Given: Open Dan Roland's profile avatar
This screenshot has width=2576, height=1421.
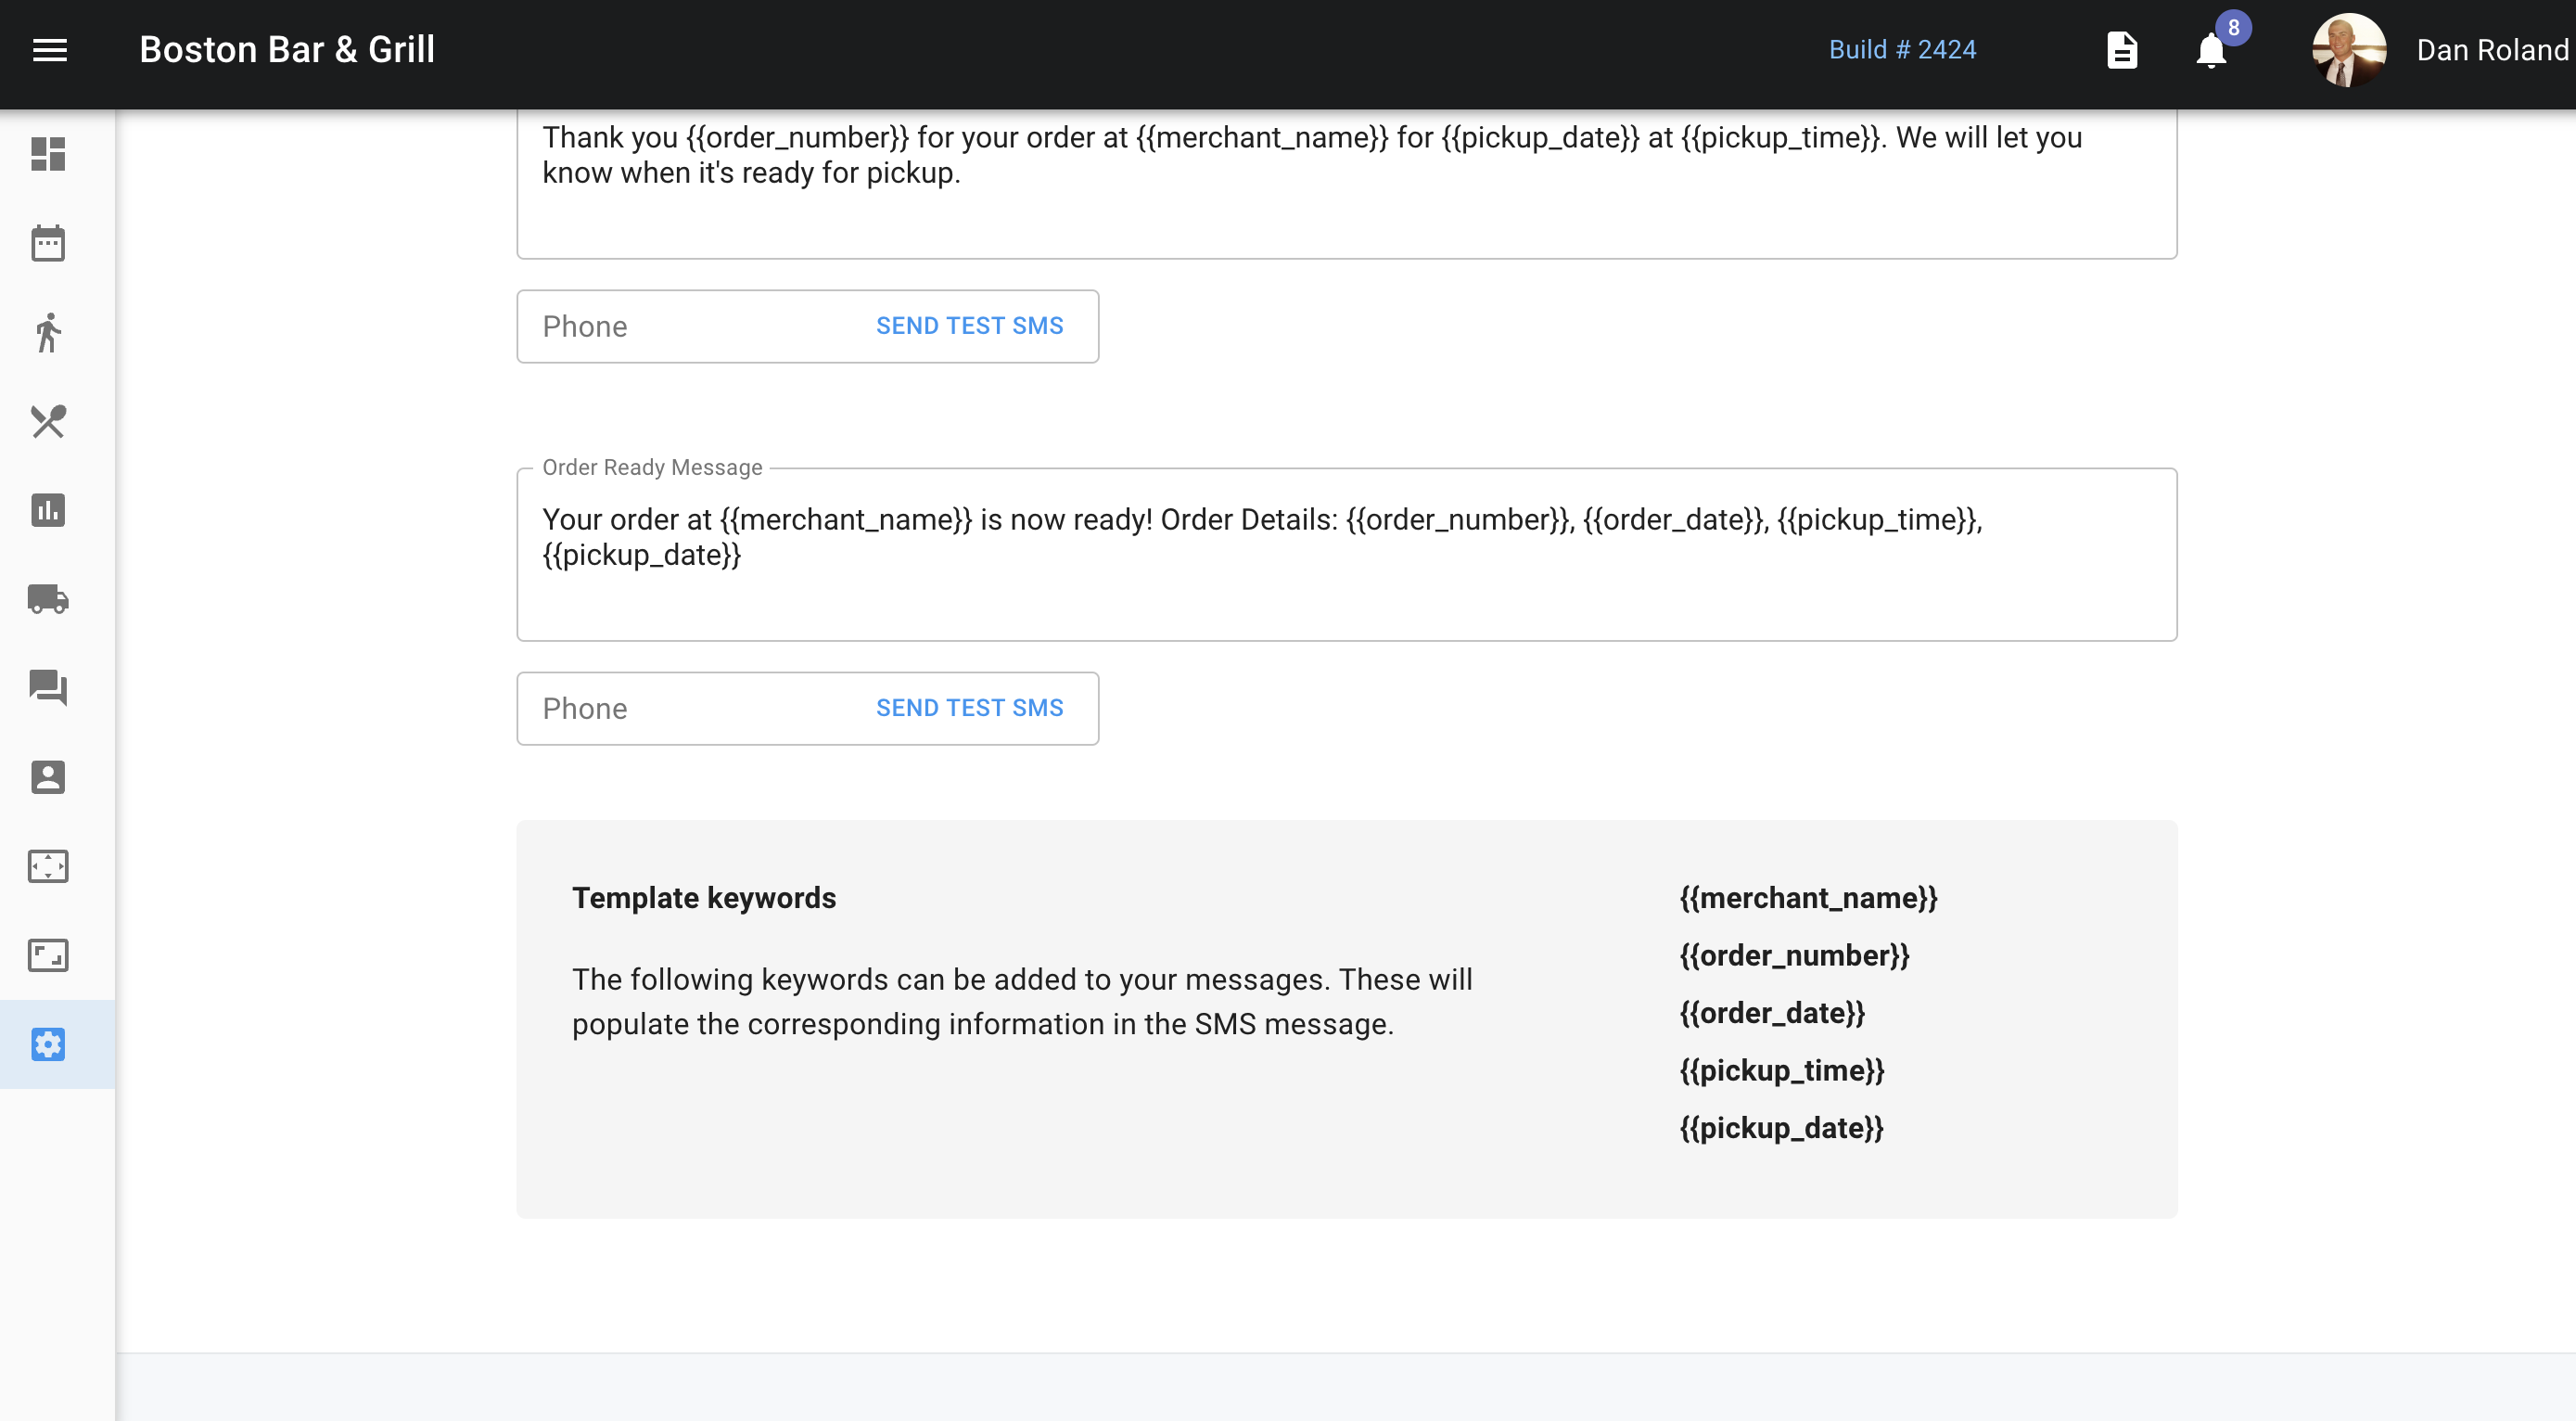Looking at the screenshot, I should pyautogui.click(x=2349, y=50).
